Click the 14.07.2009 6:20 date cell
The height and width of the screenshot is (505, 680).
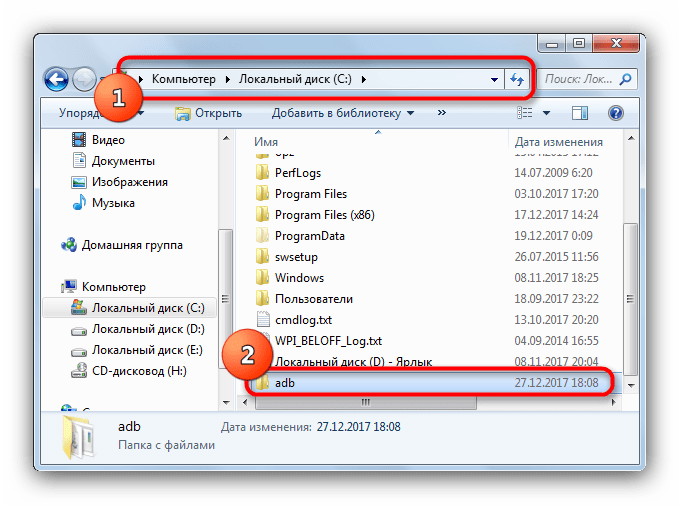click(553, 173)
